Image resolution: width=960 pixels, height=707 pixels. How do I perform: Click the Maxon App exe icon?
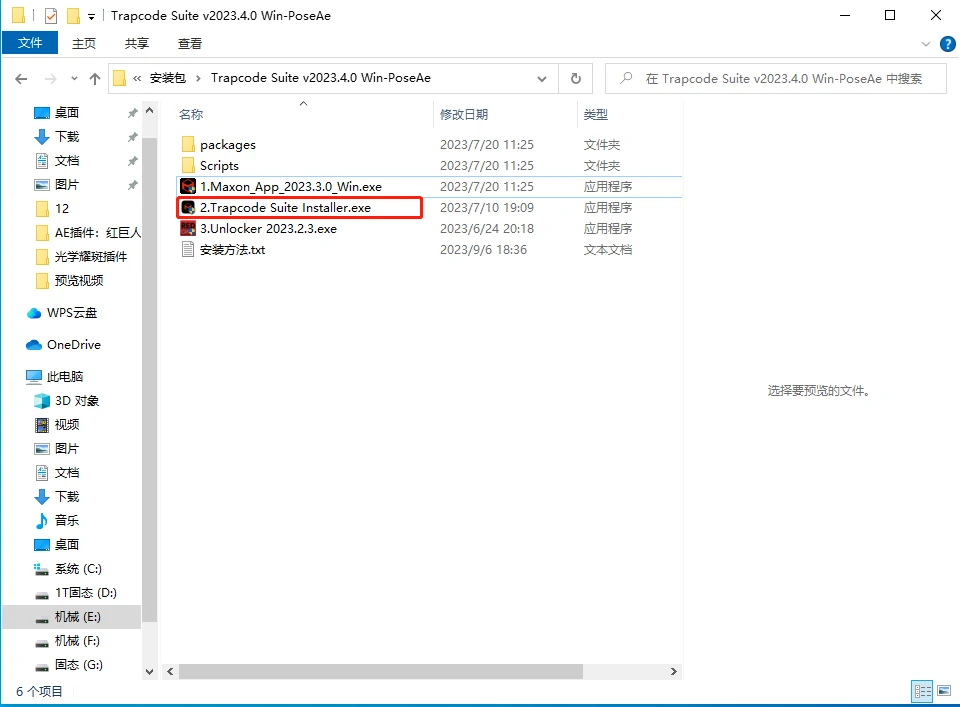click(188, 187)
